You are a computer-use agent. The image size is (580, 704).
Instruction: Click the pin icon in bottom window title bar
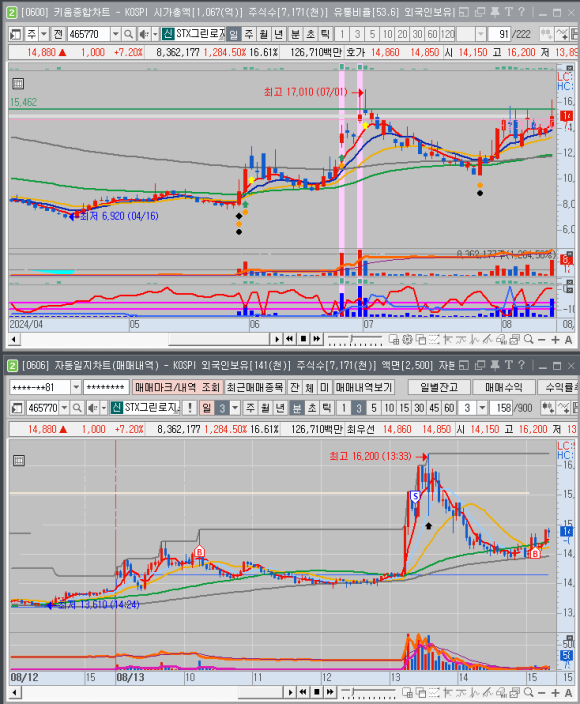click(495, 365)
